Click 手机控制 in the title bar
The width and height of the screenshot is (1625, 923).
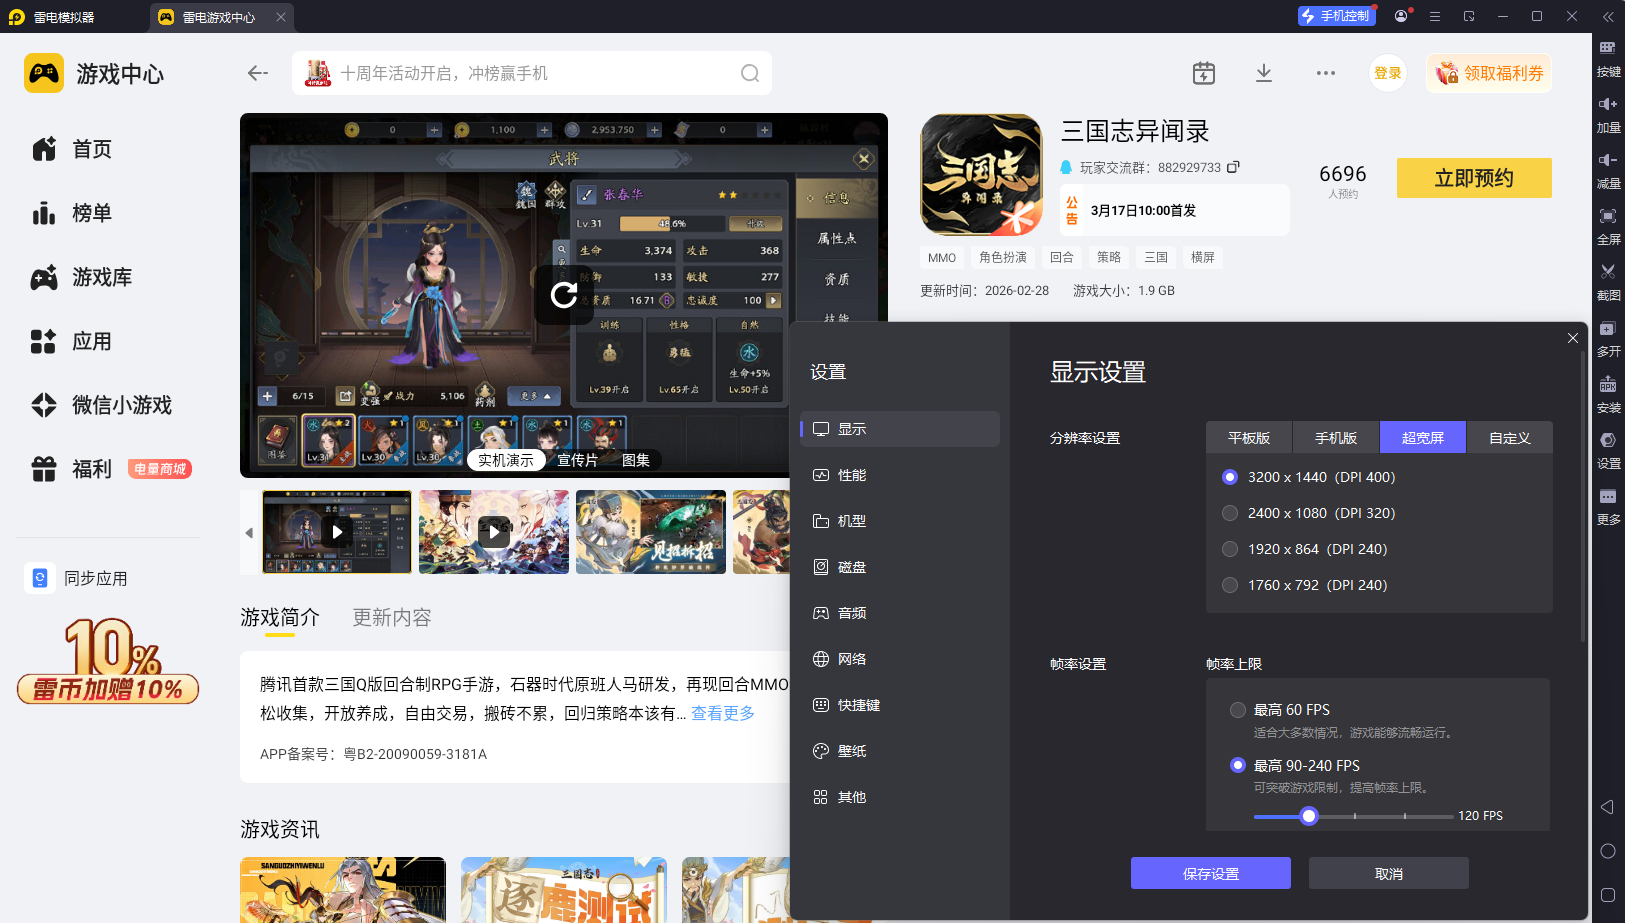(1336, 16)
